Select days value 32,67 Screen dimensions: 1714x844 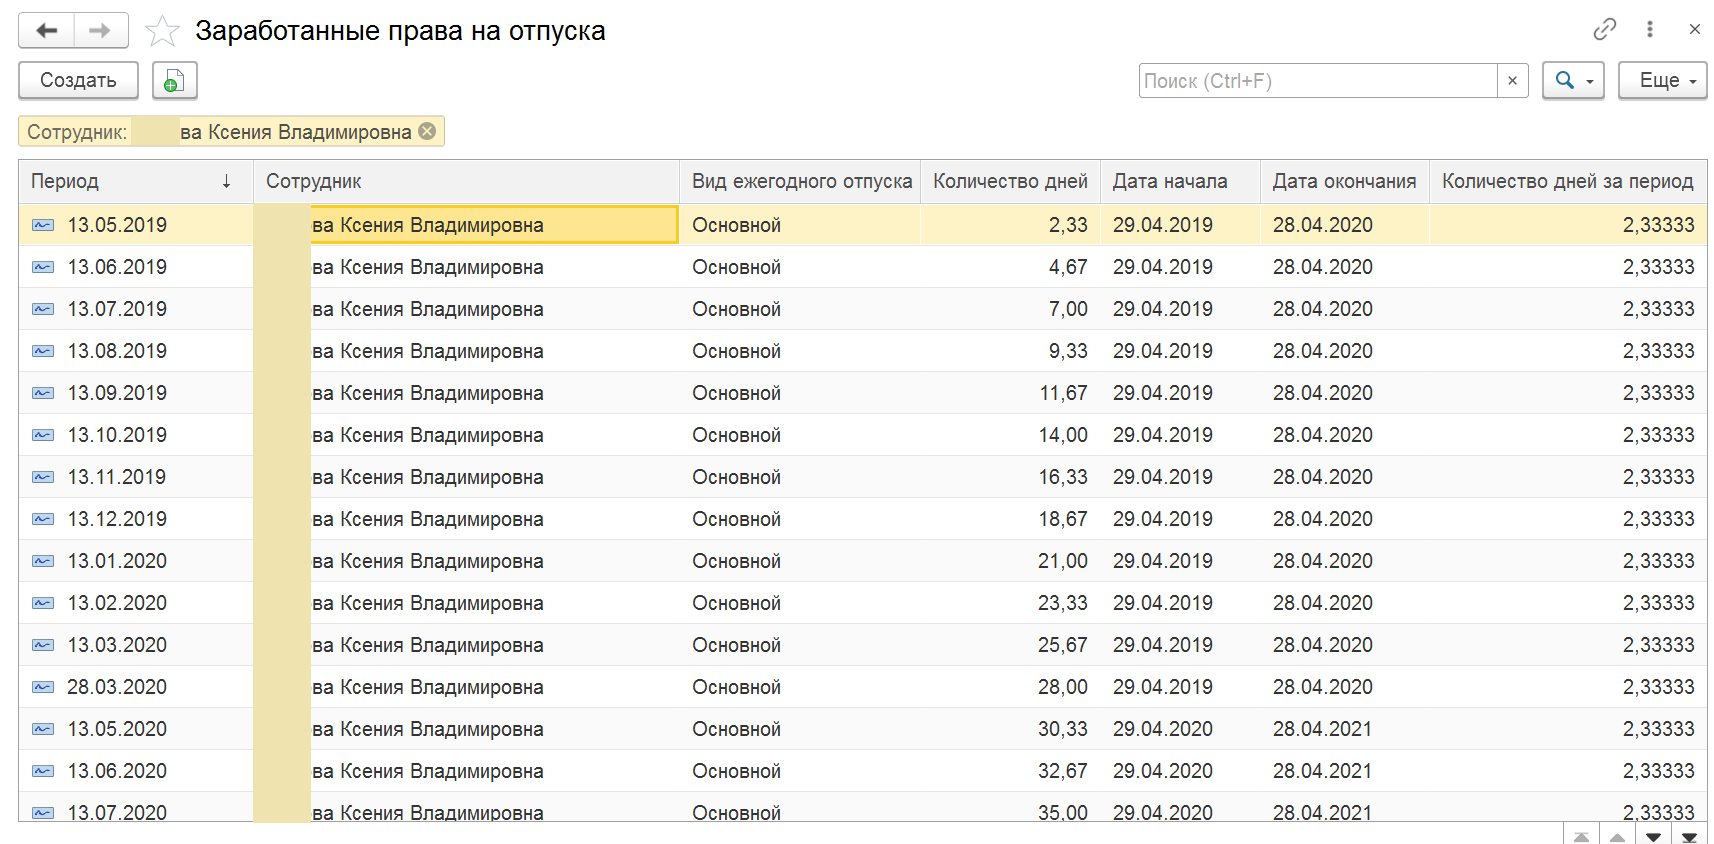coord(1063,771)
